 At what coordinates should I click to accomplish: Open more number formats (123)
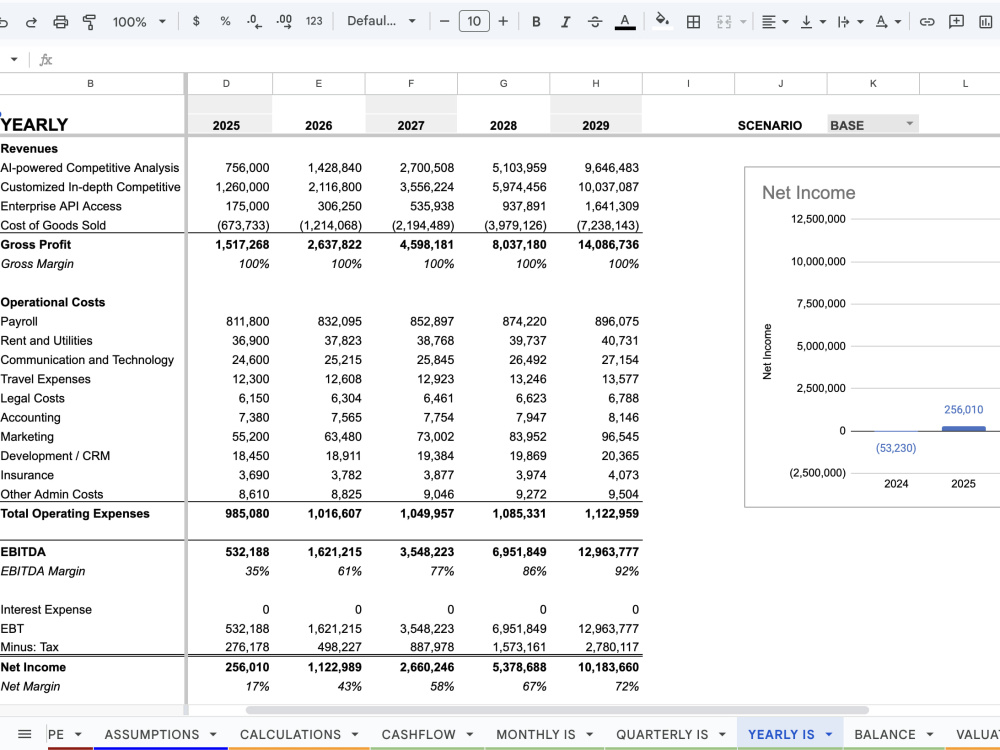tap(314, 21)
